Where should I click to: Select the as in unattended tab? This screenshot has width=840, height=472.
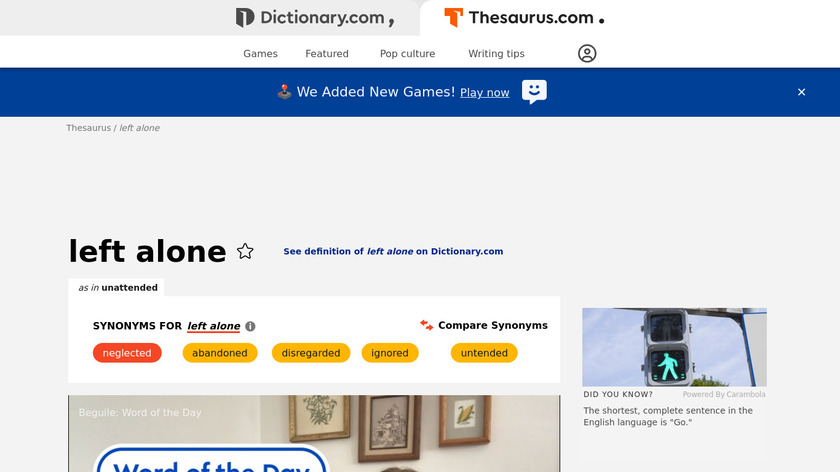click(x=116, y=288)
